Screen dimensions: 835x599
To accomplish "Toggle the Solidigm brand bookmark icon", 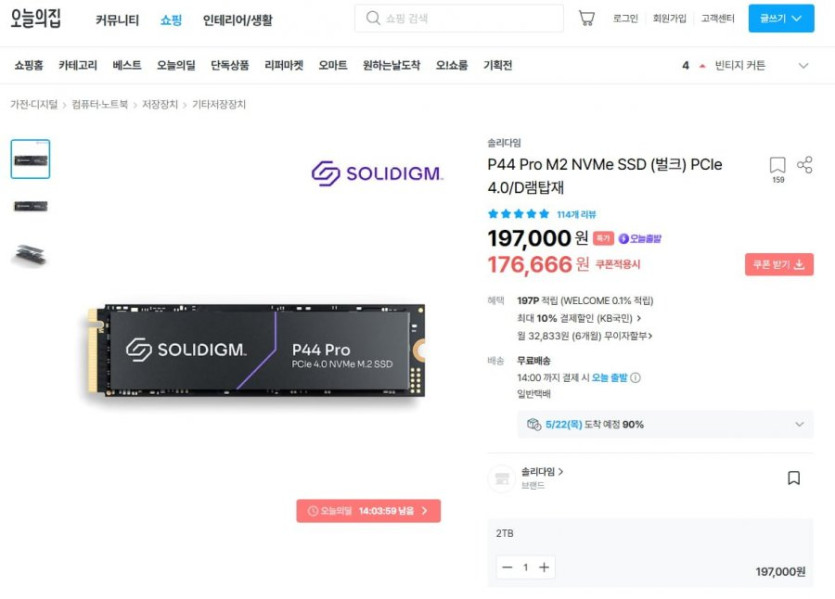I will click(x=793, y=478).
